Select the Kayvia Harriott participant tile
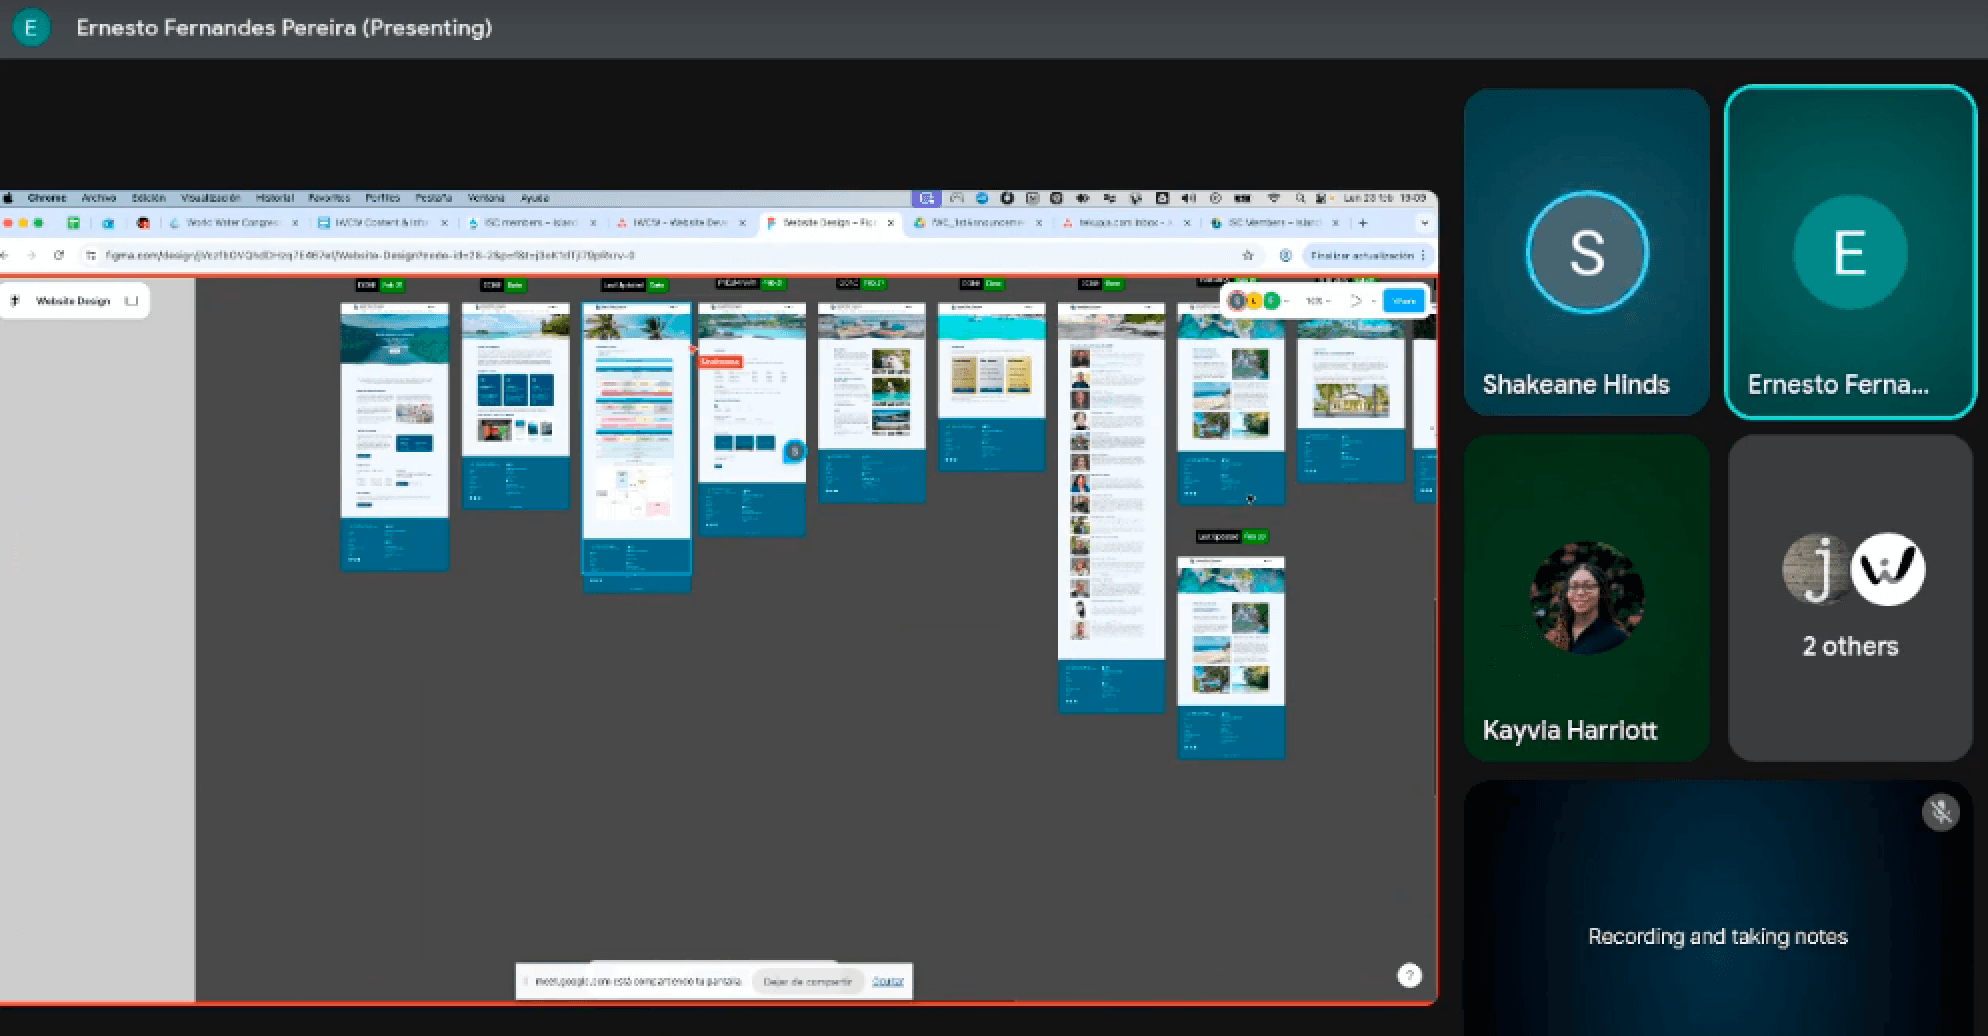 point(1587,597)
